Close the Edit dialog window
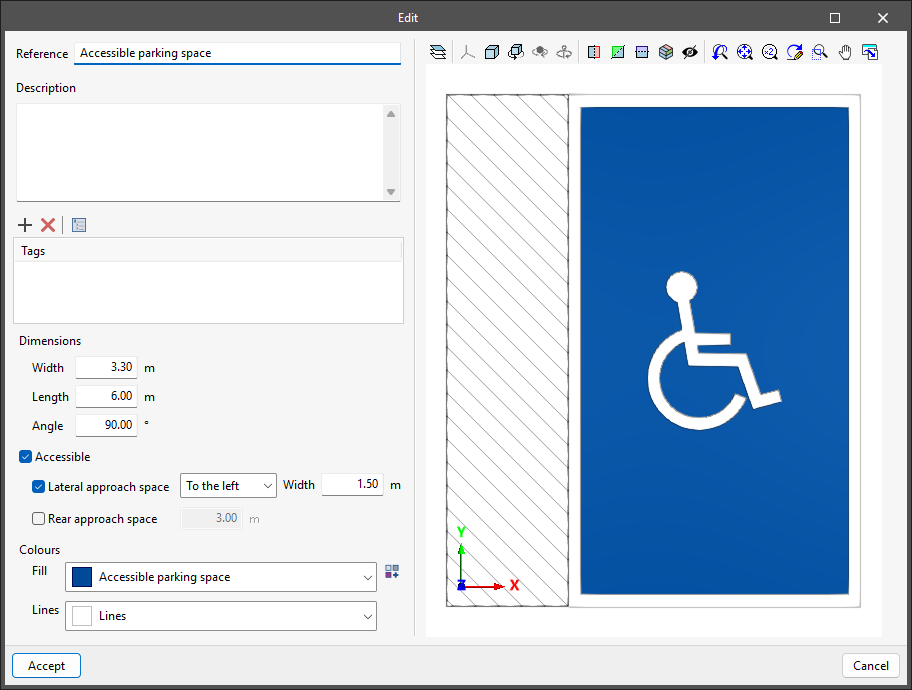 click(x=882, y=18)
